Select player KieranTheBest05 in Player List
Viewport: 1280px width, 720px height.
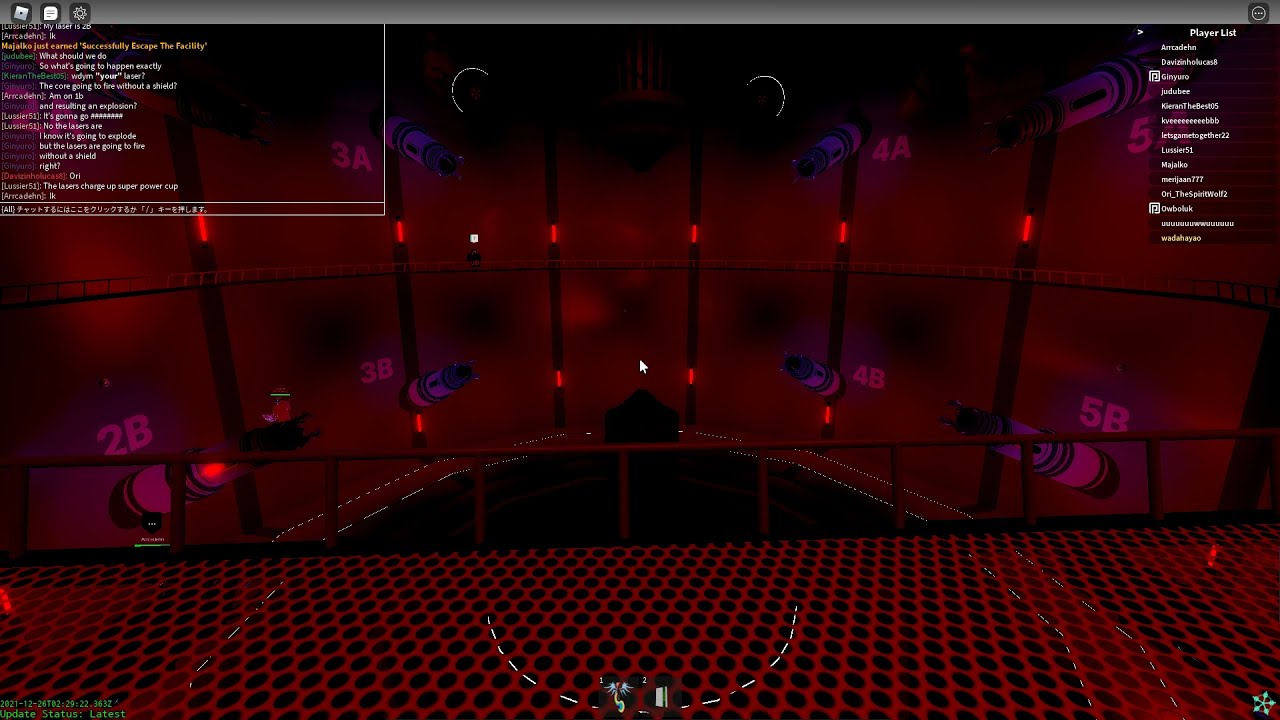click(x=1189, y=106)
